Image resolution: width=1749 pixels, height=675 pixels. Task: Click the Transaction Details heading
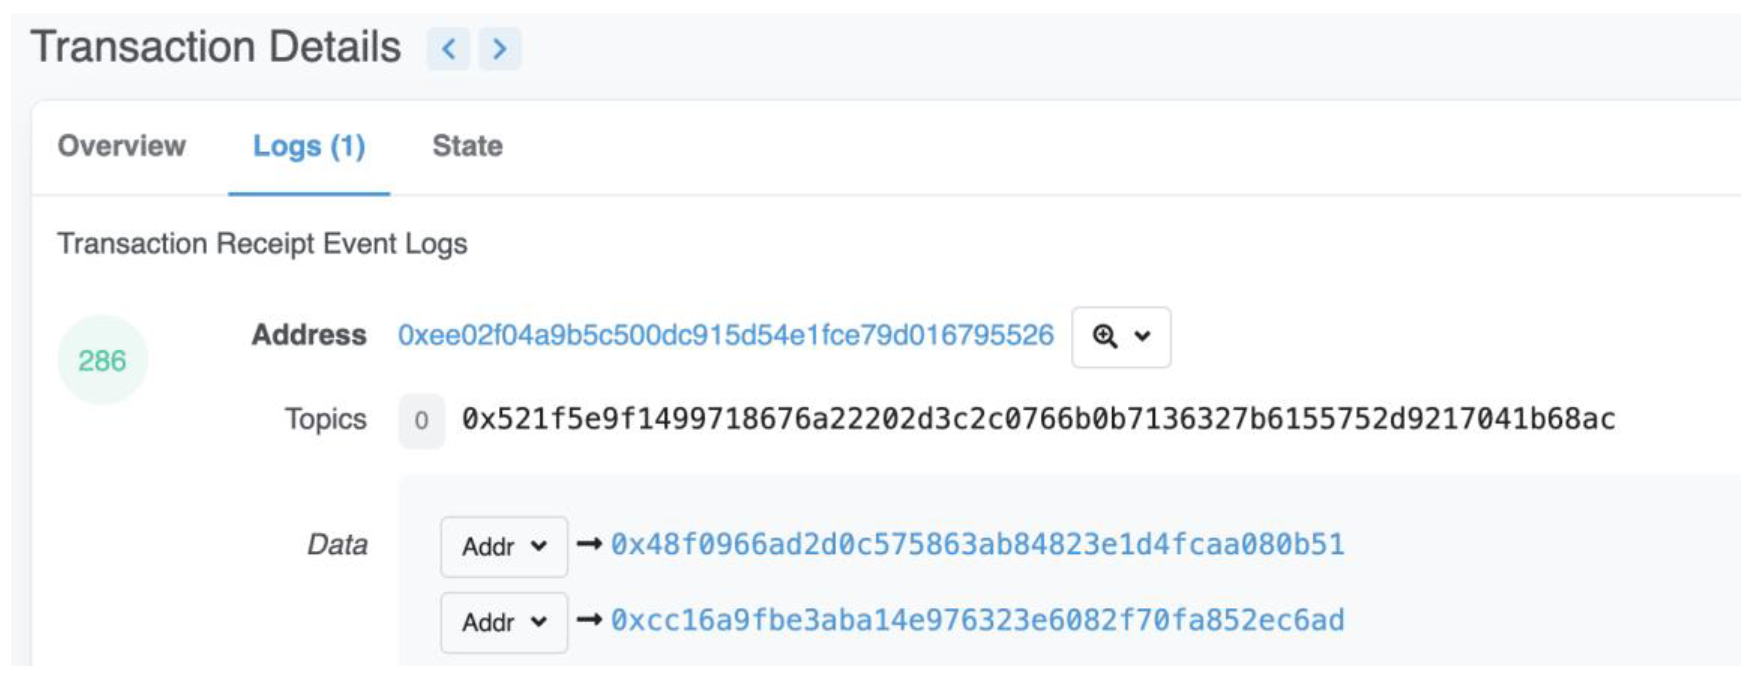pyautogui.click(x=216, y=47)
